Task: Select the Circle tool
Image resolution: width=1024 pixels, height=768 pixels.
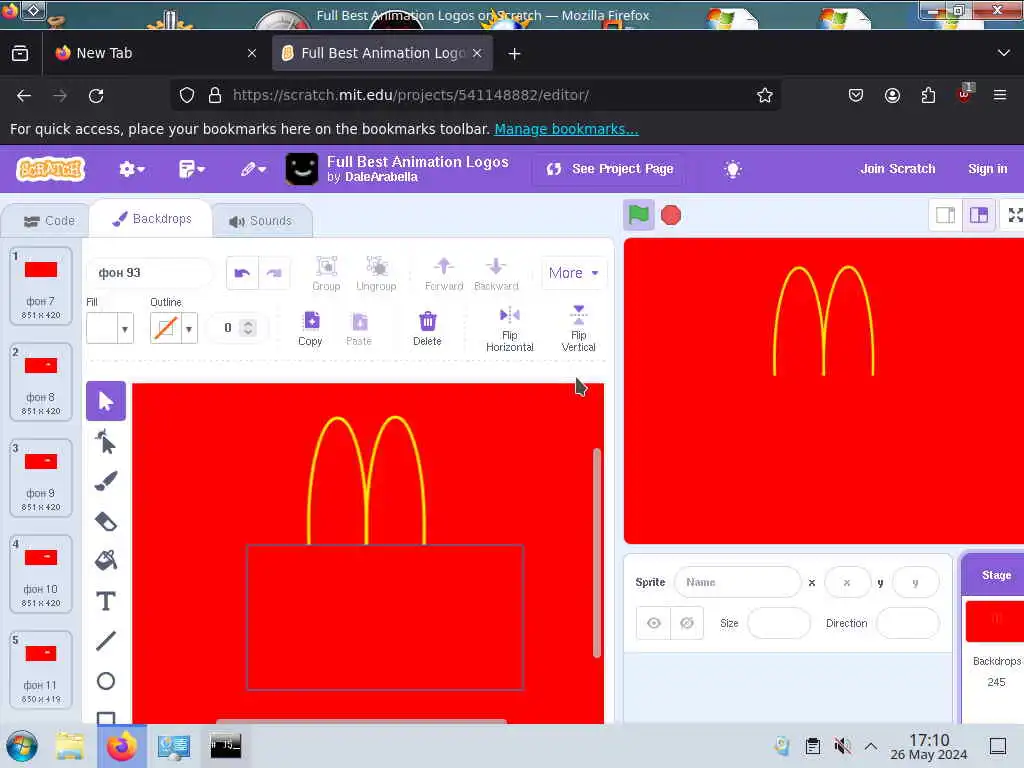Action: pos(106,681)
